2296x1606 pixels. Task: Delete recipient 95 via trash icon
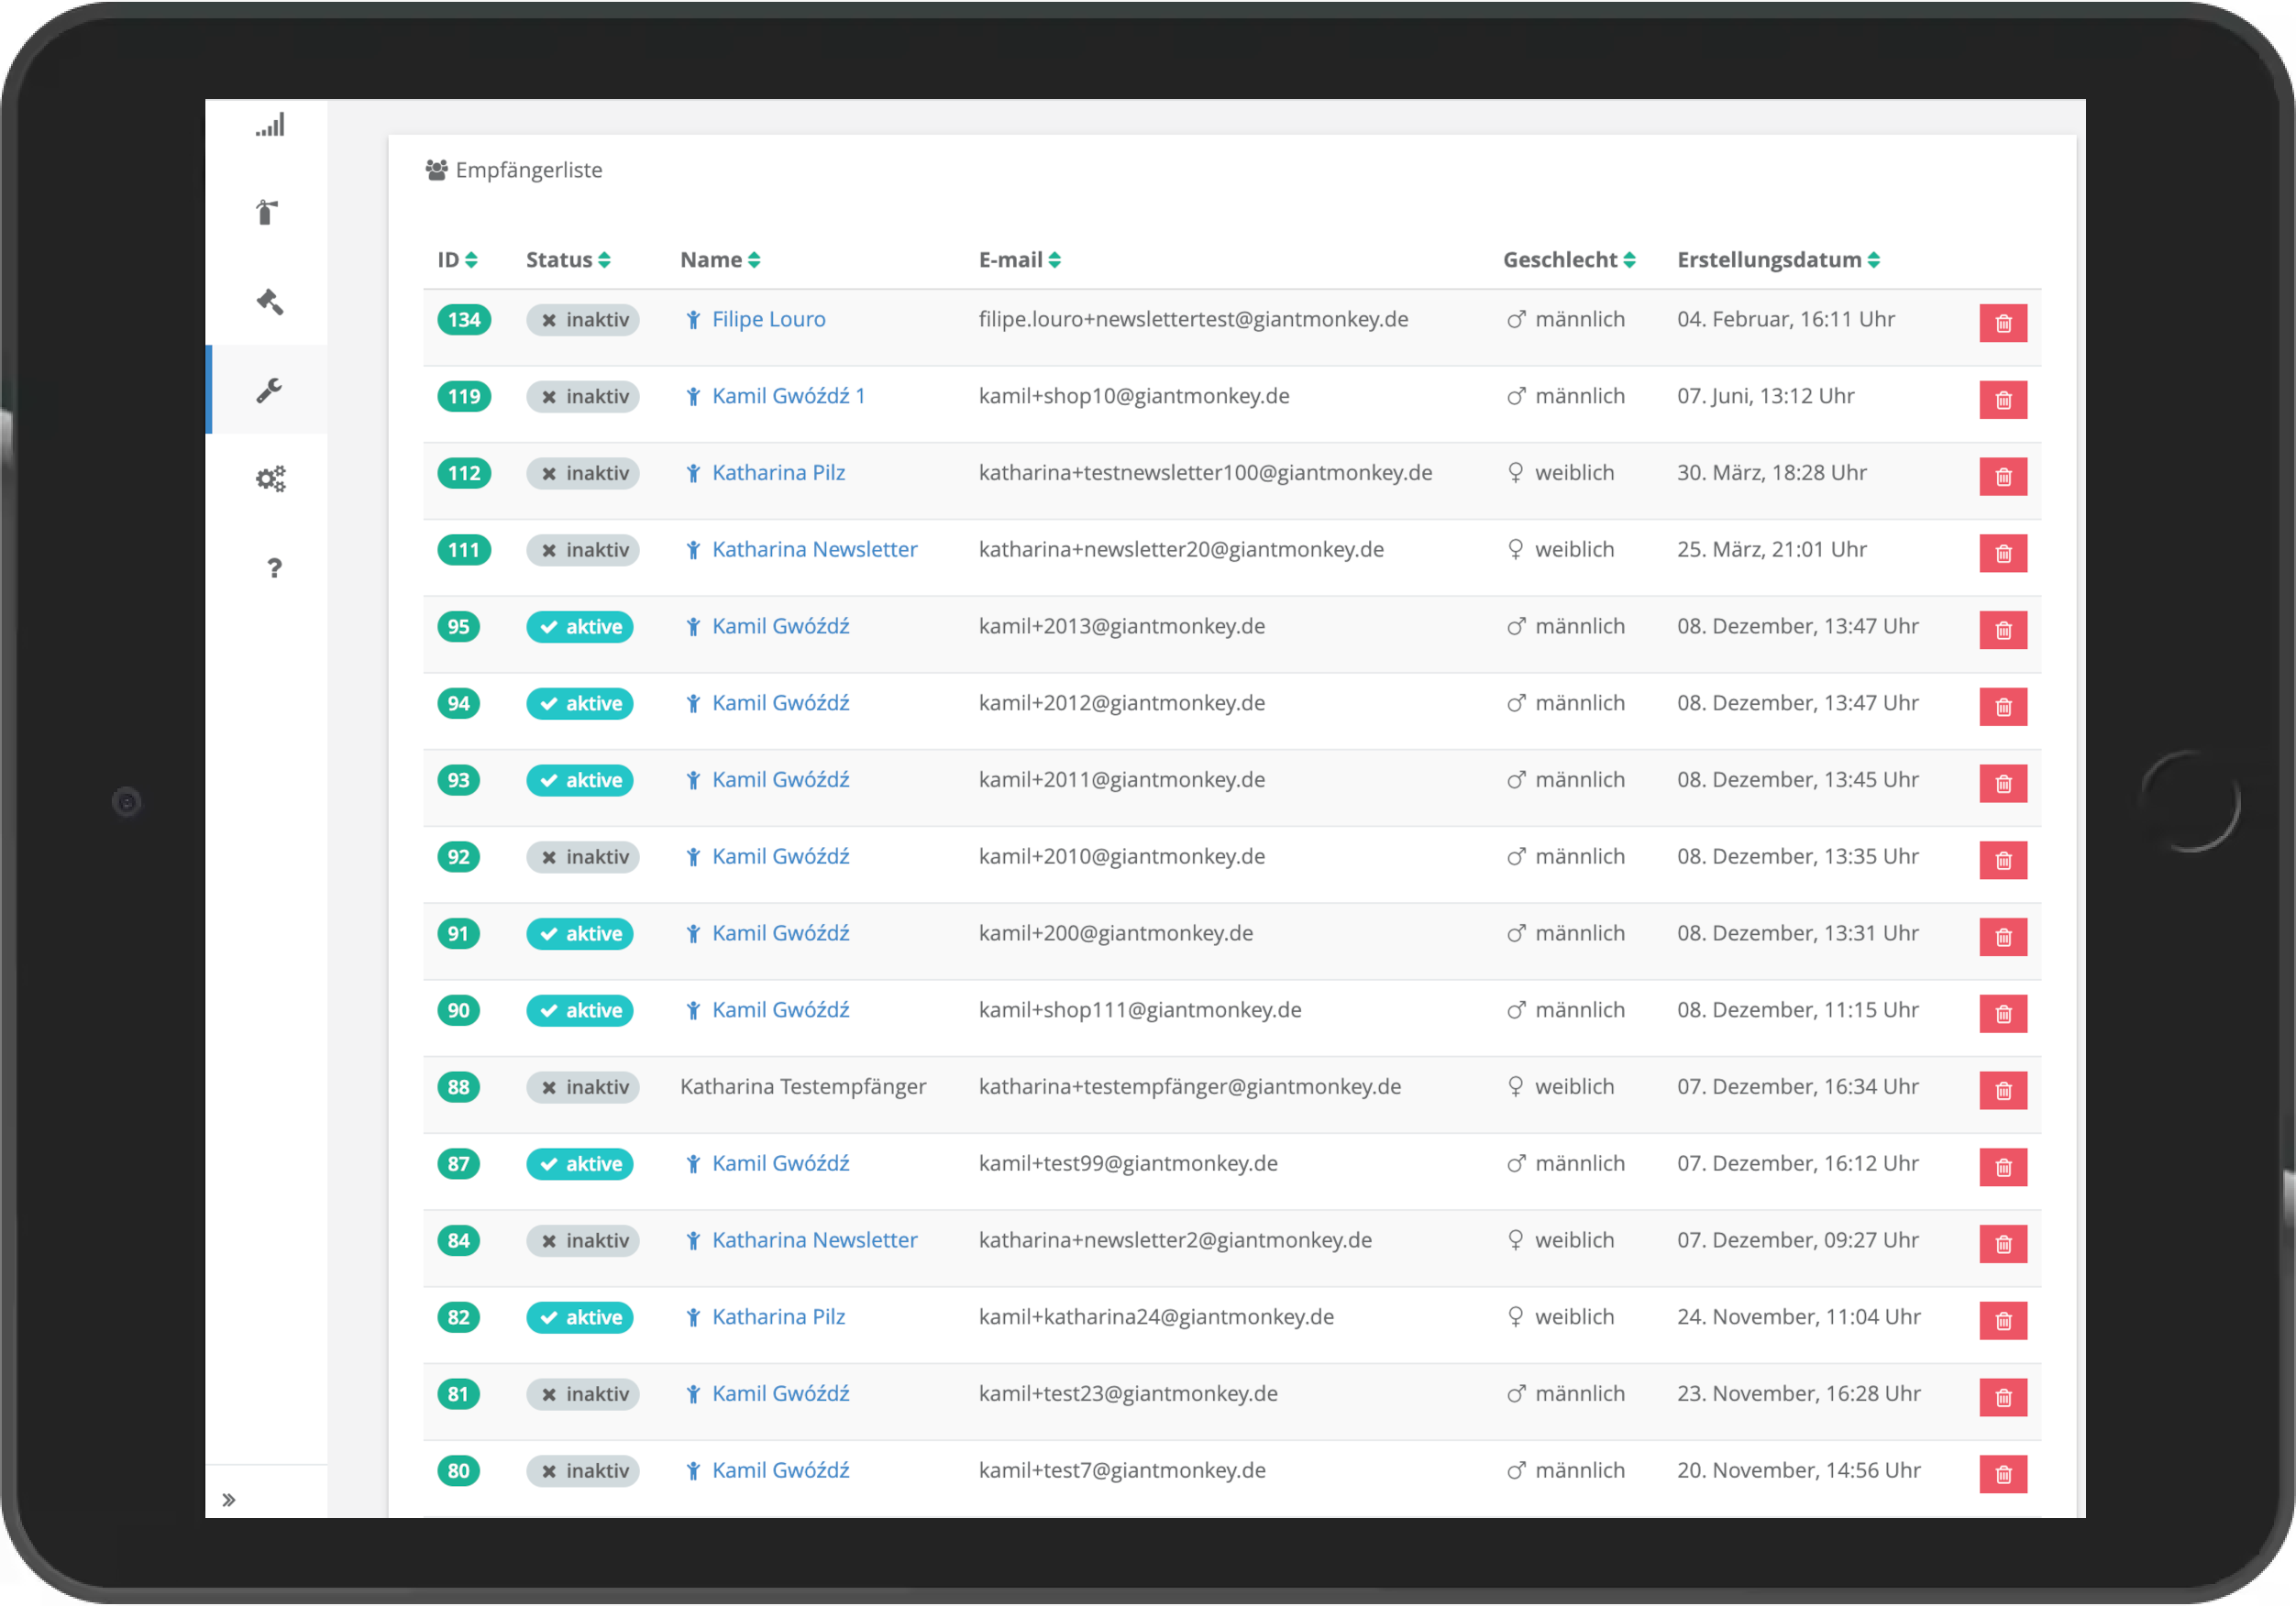(2003, 630)
